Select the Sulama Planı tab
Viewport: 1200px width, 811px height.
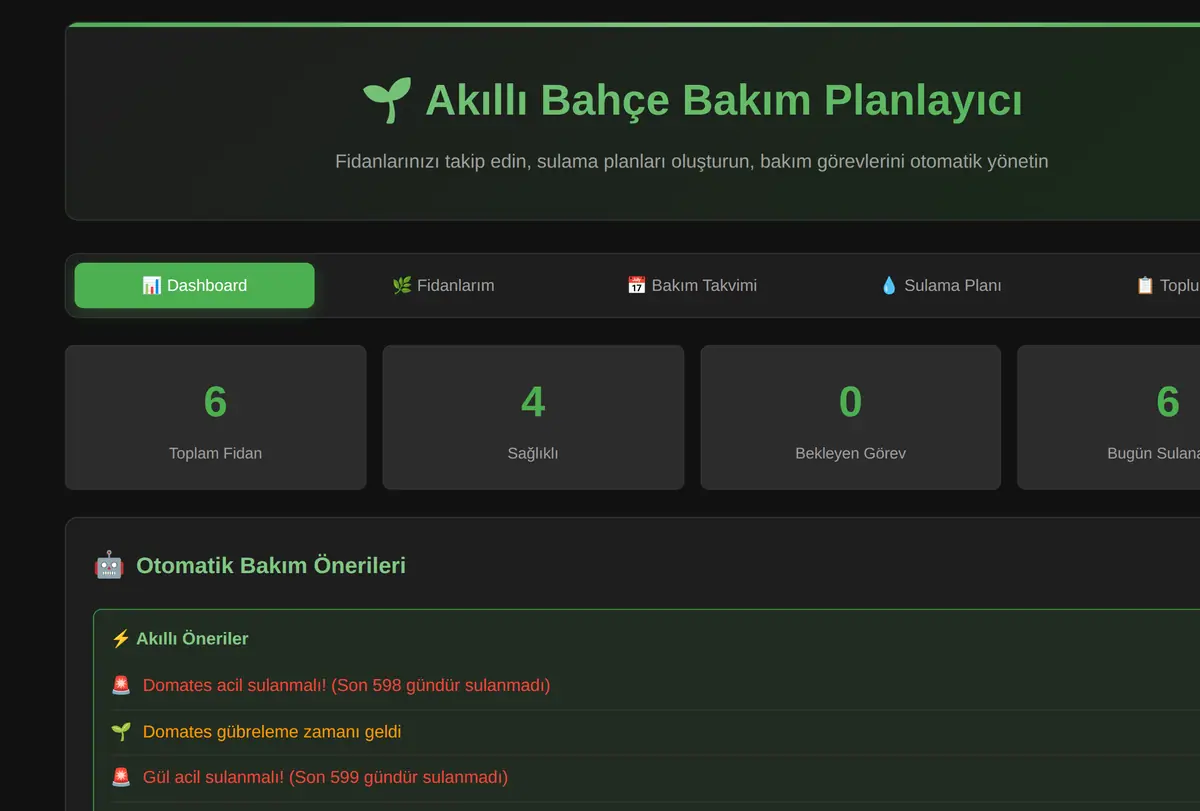pyautogui.click(x=940, y=285)
